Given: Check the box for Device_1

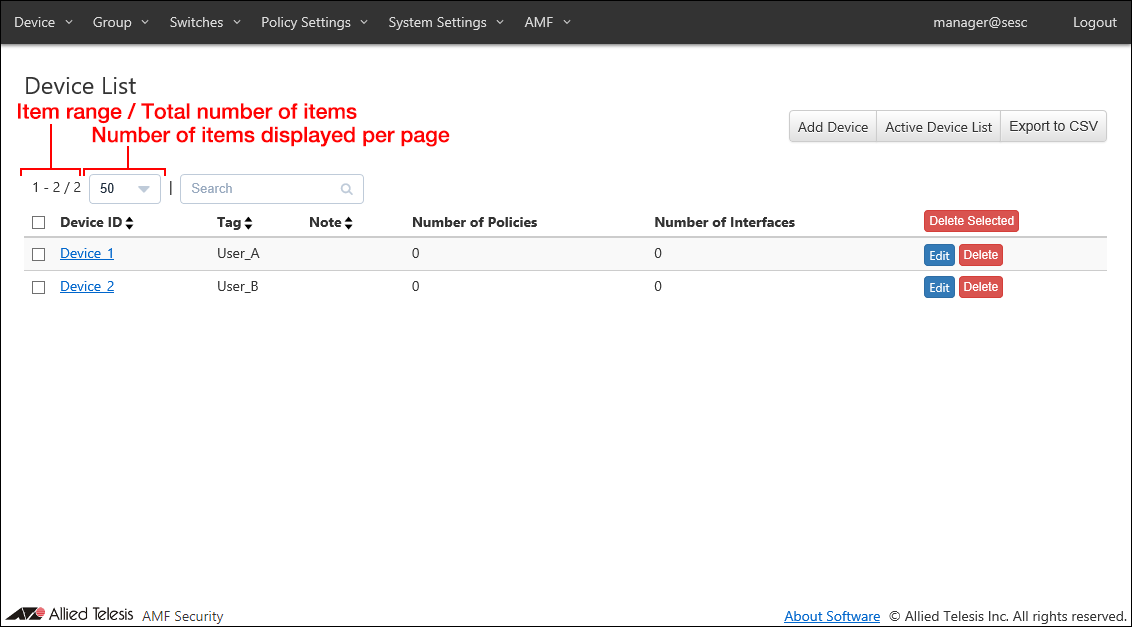Looking at the screenshot, I should 39,255.
